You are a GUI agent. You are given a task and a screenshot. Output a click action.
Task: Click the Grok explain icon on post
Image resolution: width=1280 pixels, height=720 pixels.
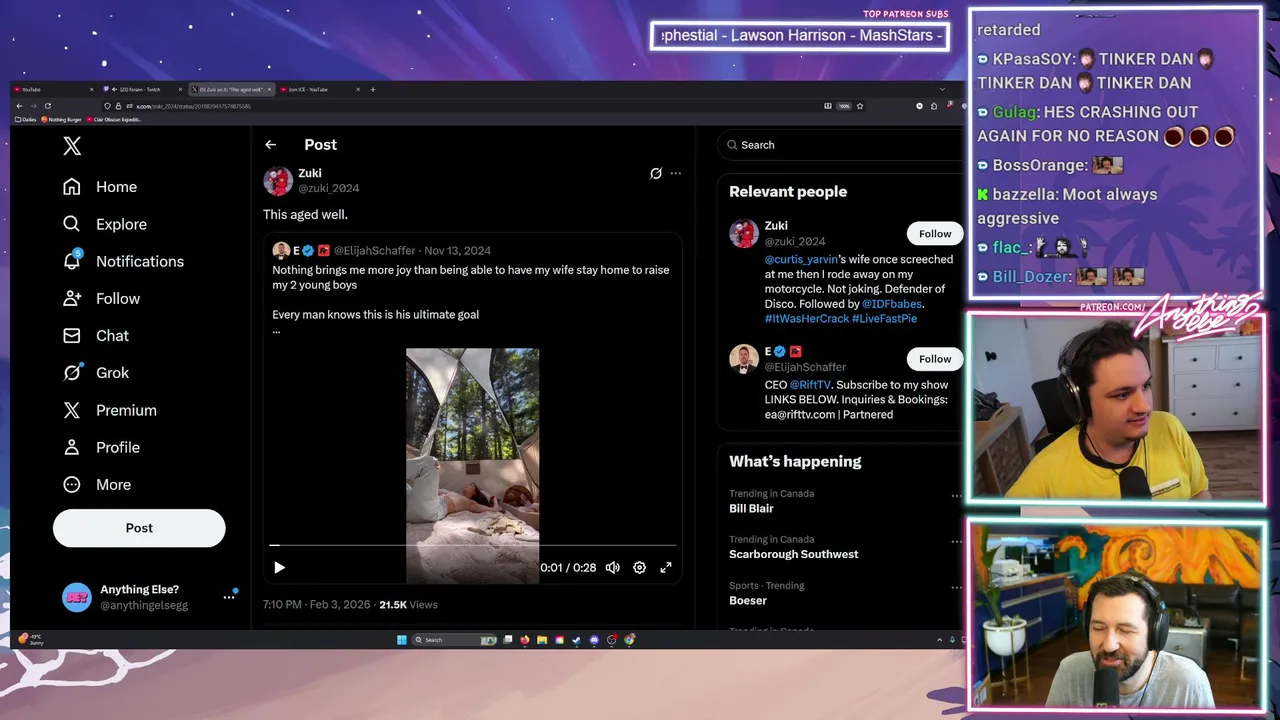pyautogui.click(x=656, y=173)
